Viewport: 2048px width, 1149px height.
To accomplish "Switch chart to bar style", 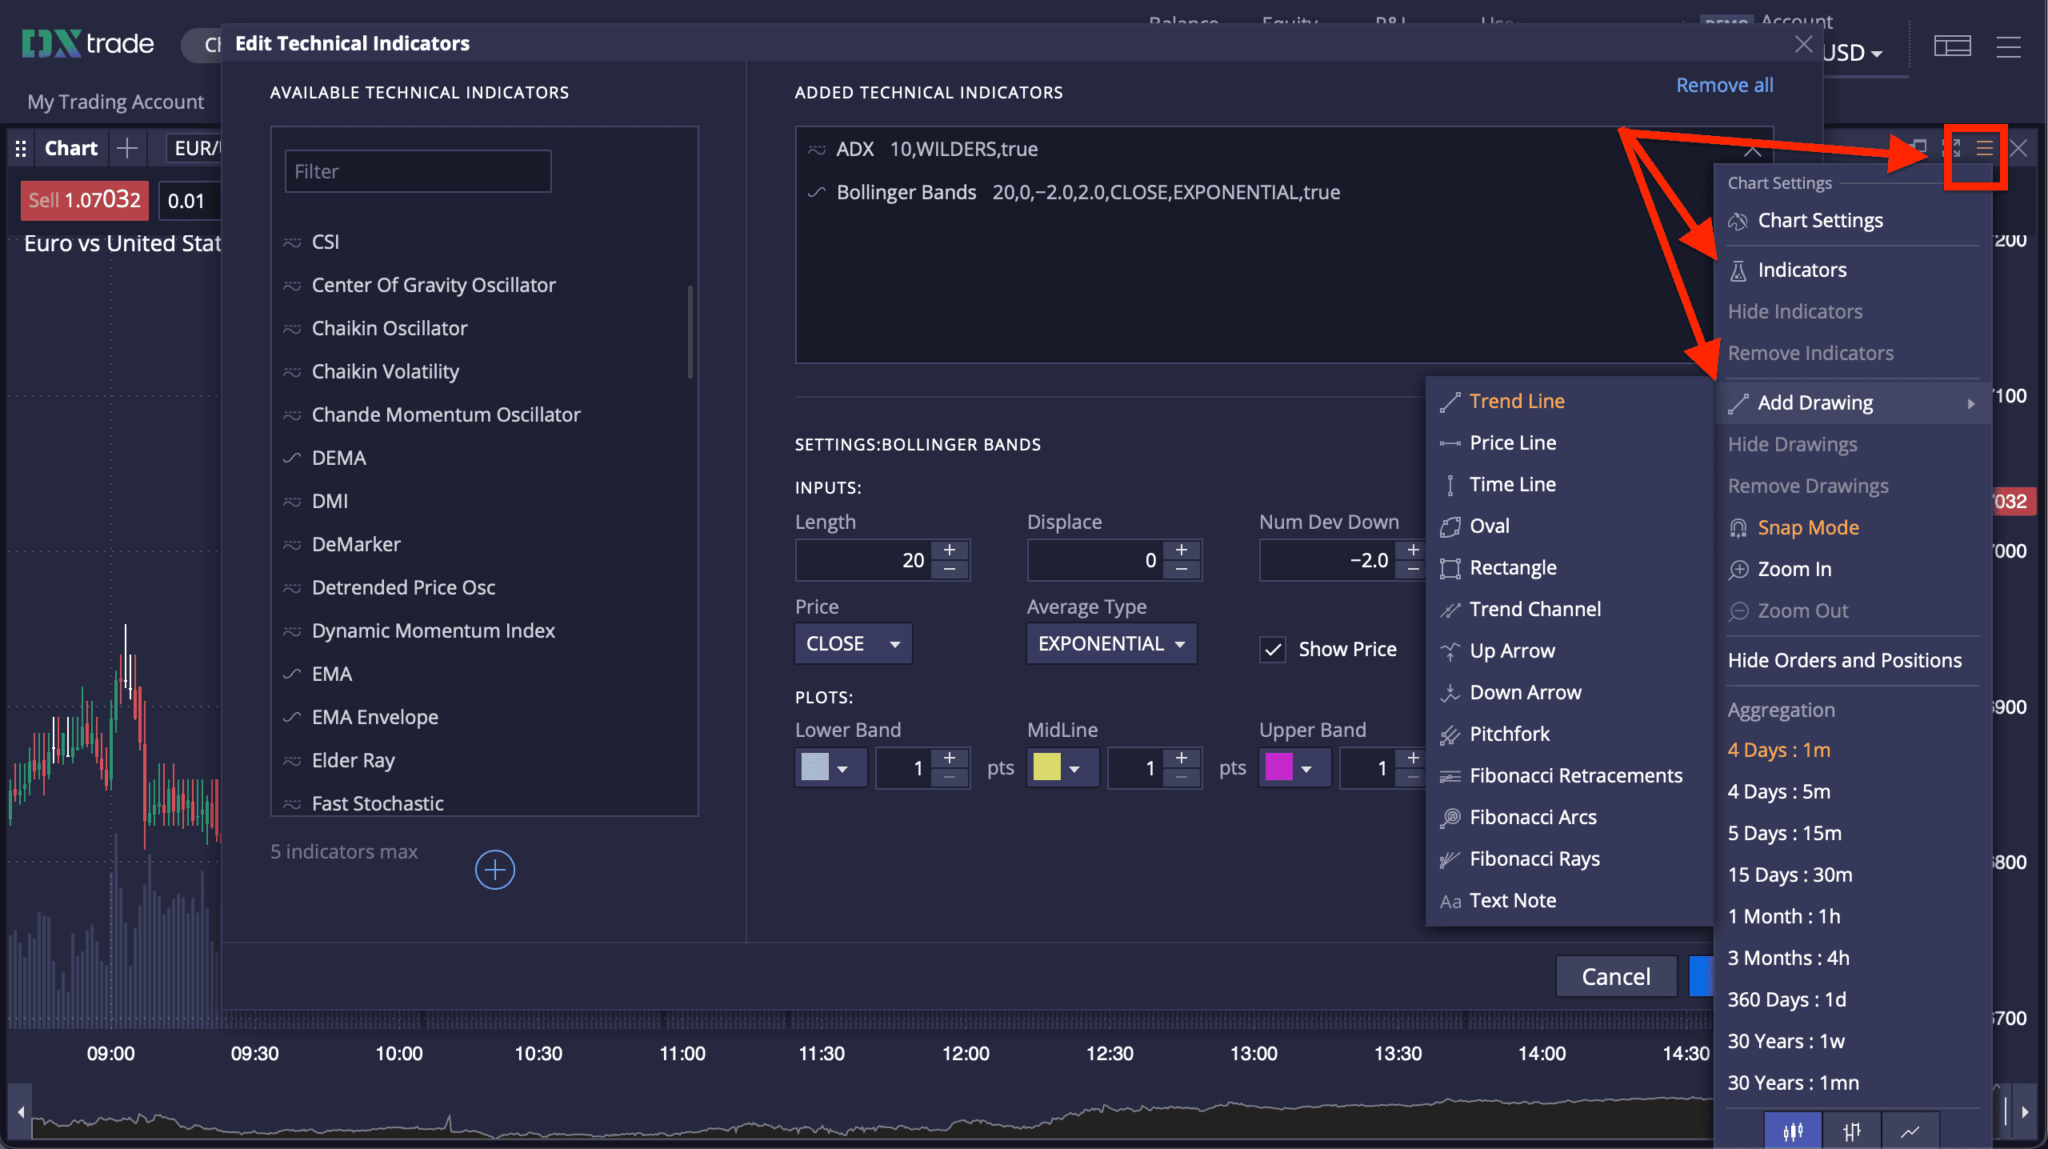I will tap(1851, 1131).
